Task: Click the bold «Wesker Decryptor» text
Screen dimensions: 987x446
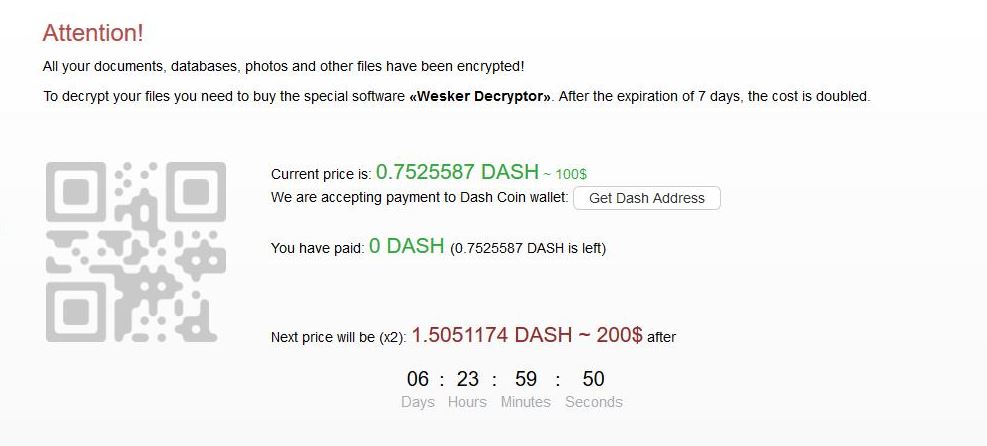Action: pos(480,97)
